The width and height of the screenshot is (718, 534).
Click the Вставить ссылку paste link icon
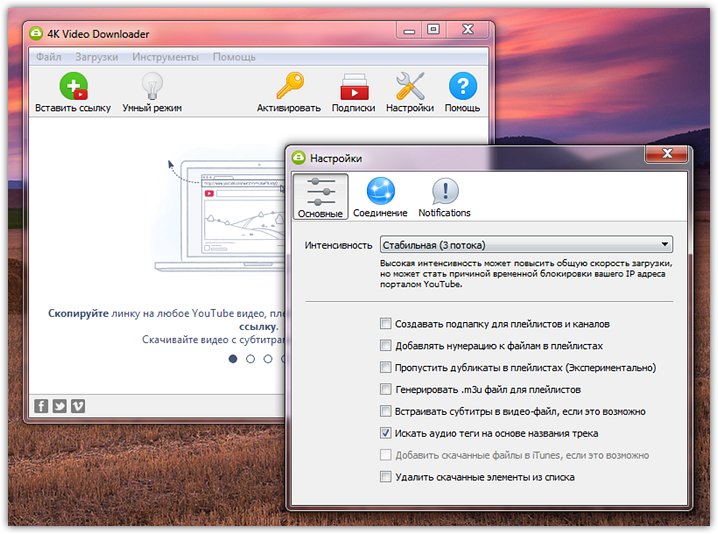click(x=73, y=86)
